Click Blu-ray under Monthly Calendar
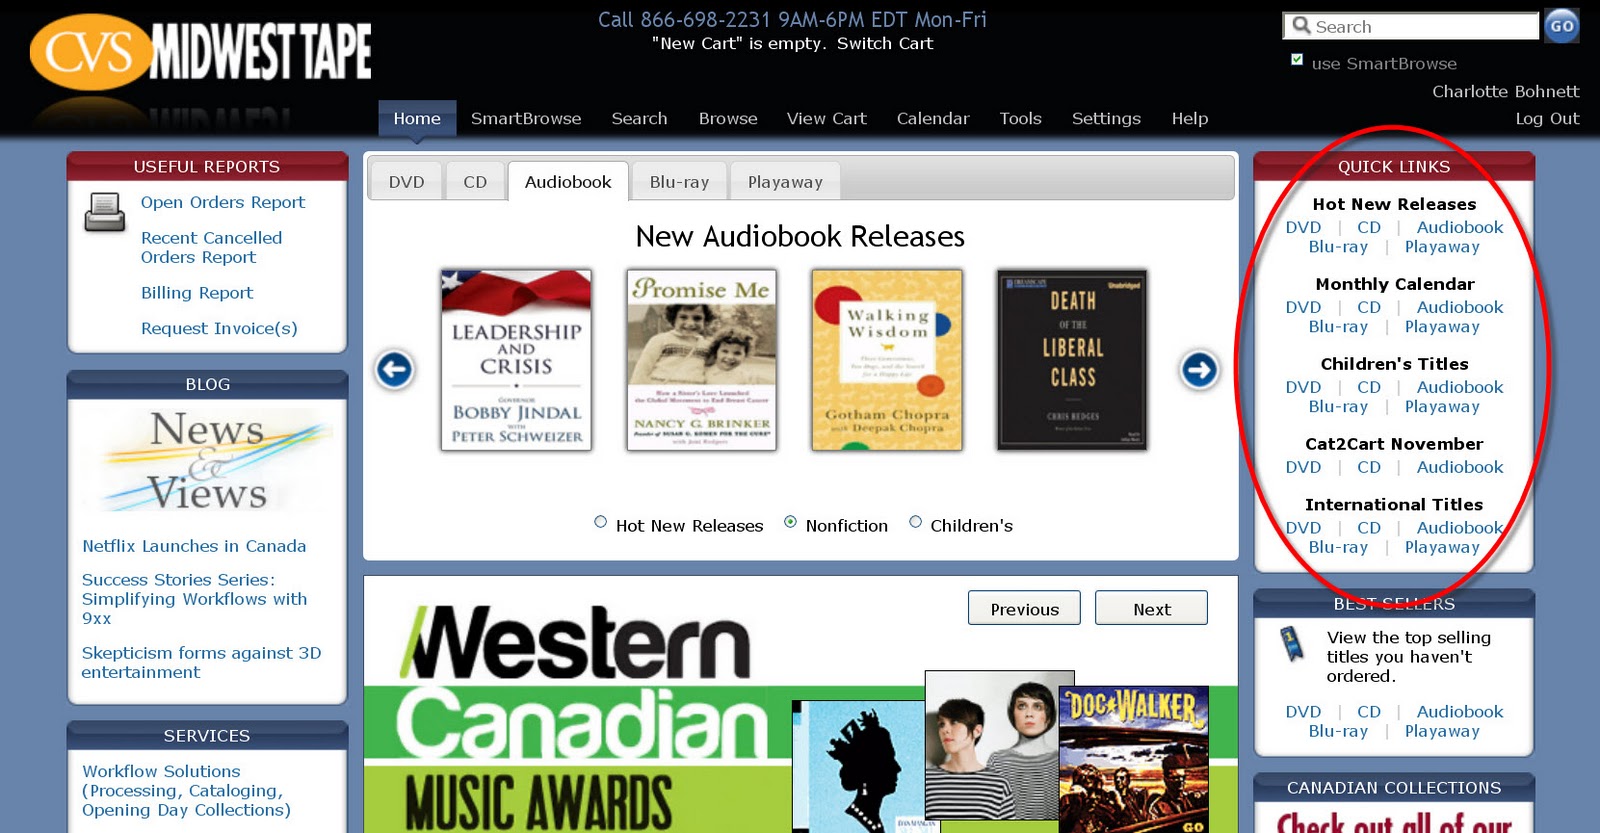Screen dimensions: 1600x833 coord(1338,327)
